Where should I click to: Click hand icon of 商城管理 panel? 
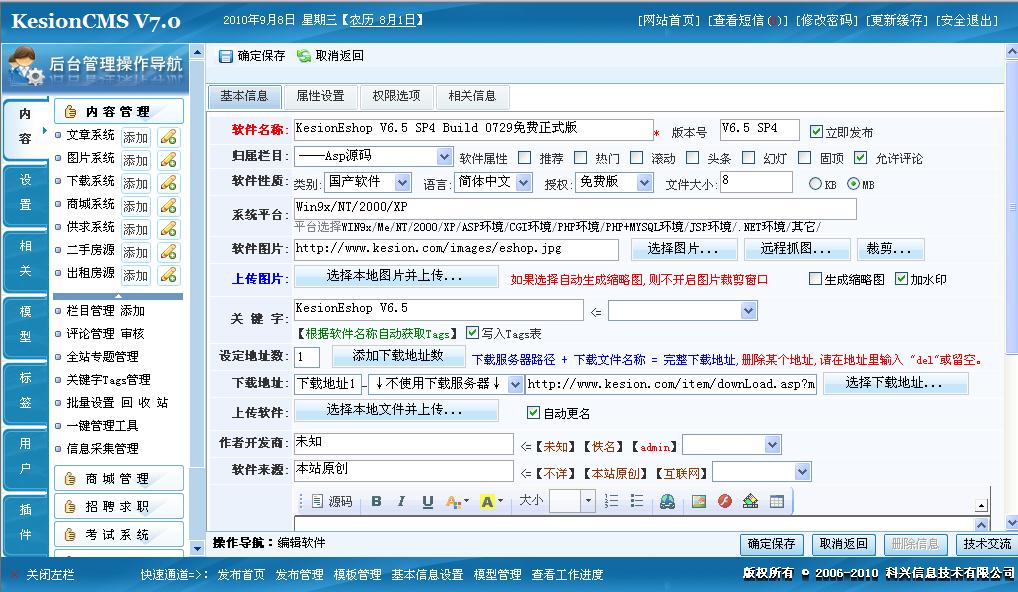coord(70,479)
